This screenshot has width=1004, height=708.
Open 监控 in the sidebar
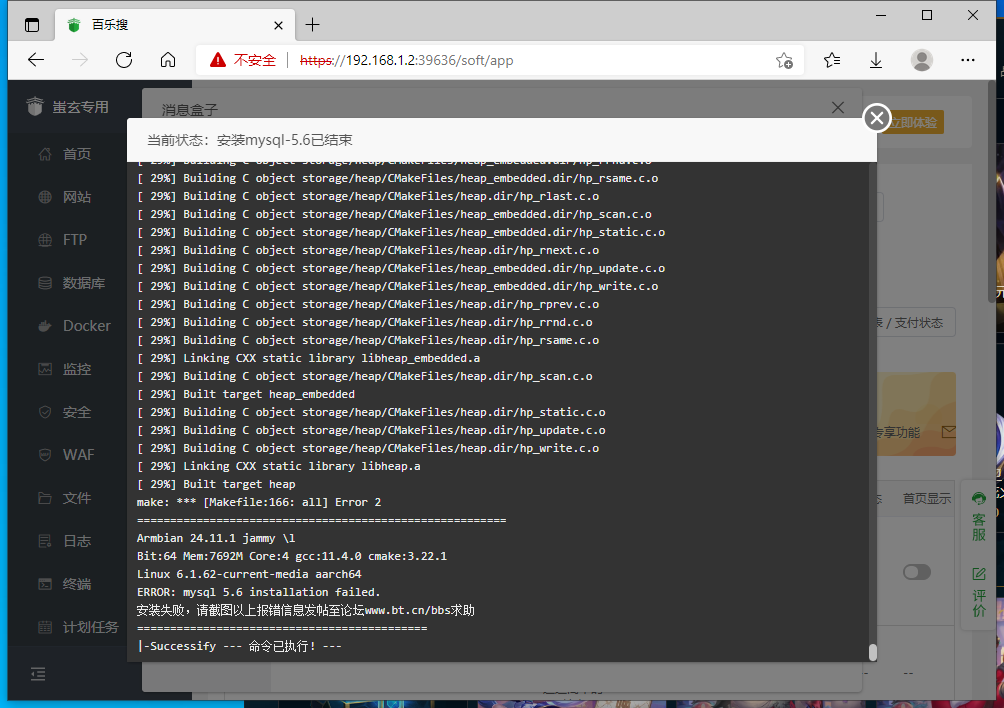pyautogui.click(x=77, y=369)
